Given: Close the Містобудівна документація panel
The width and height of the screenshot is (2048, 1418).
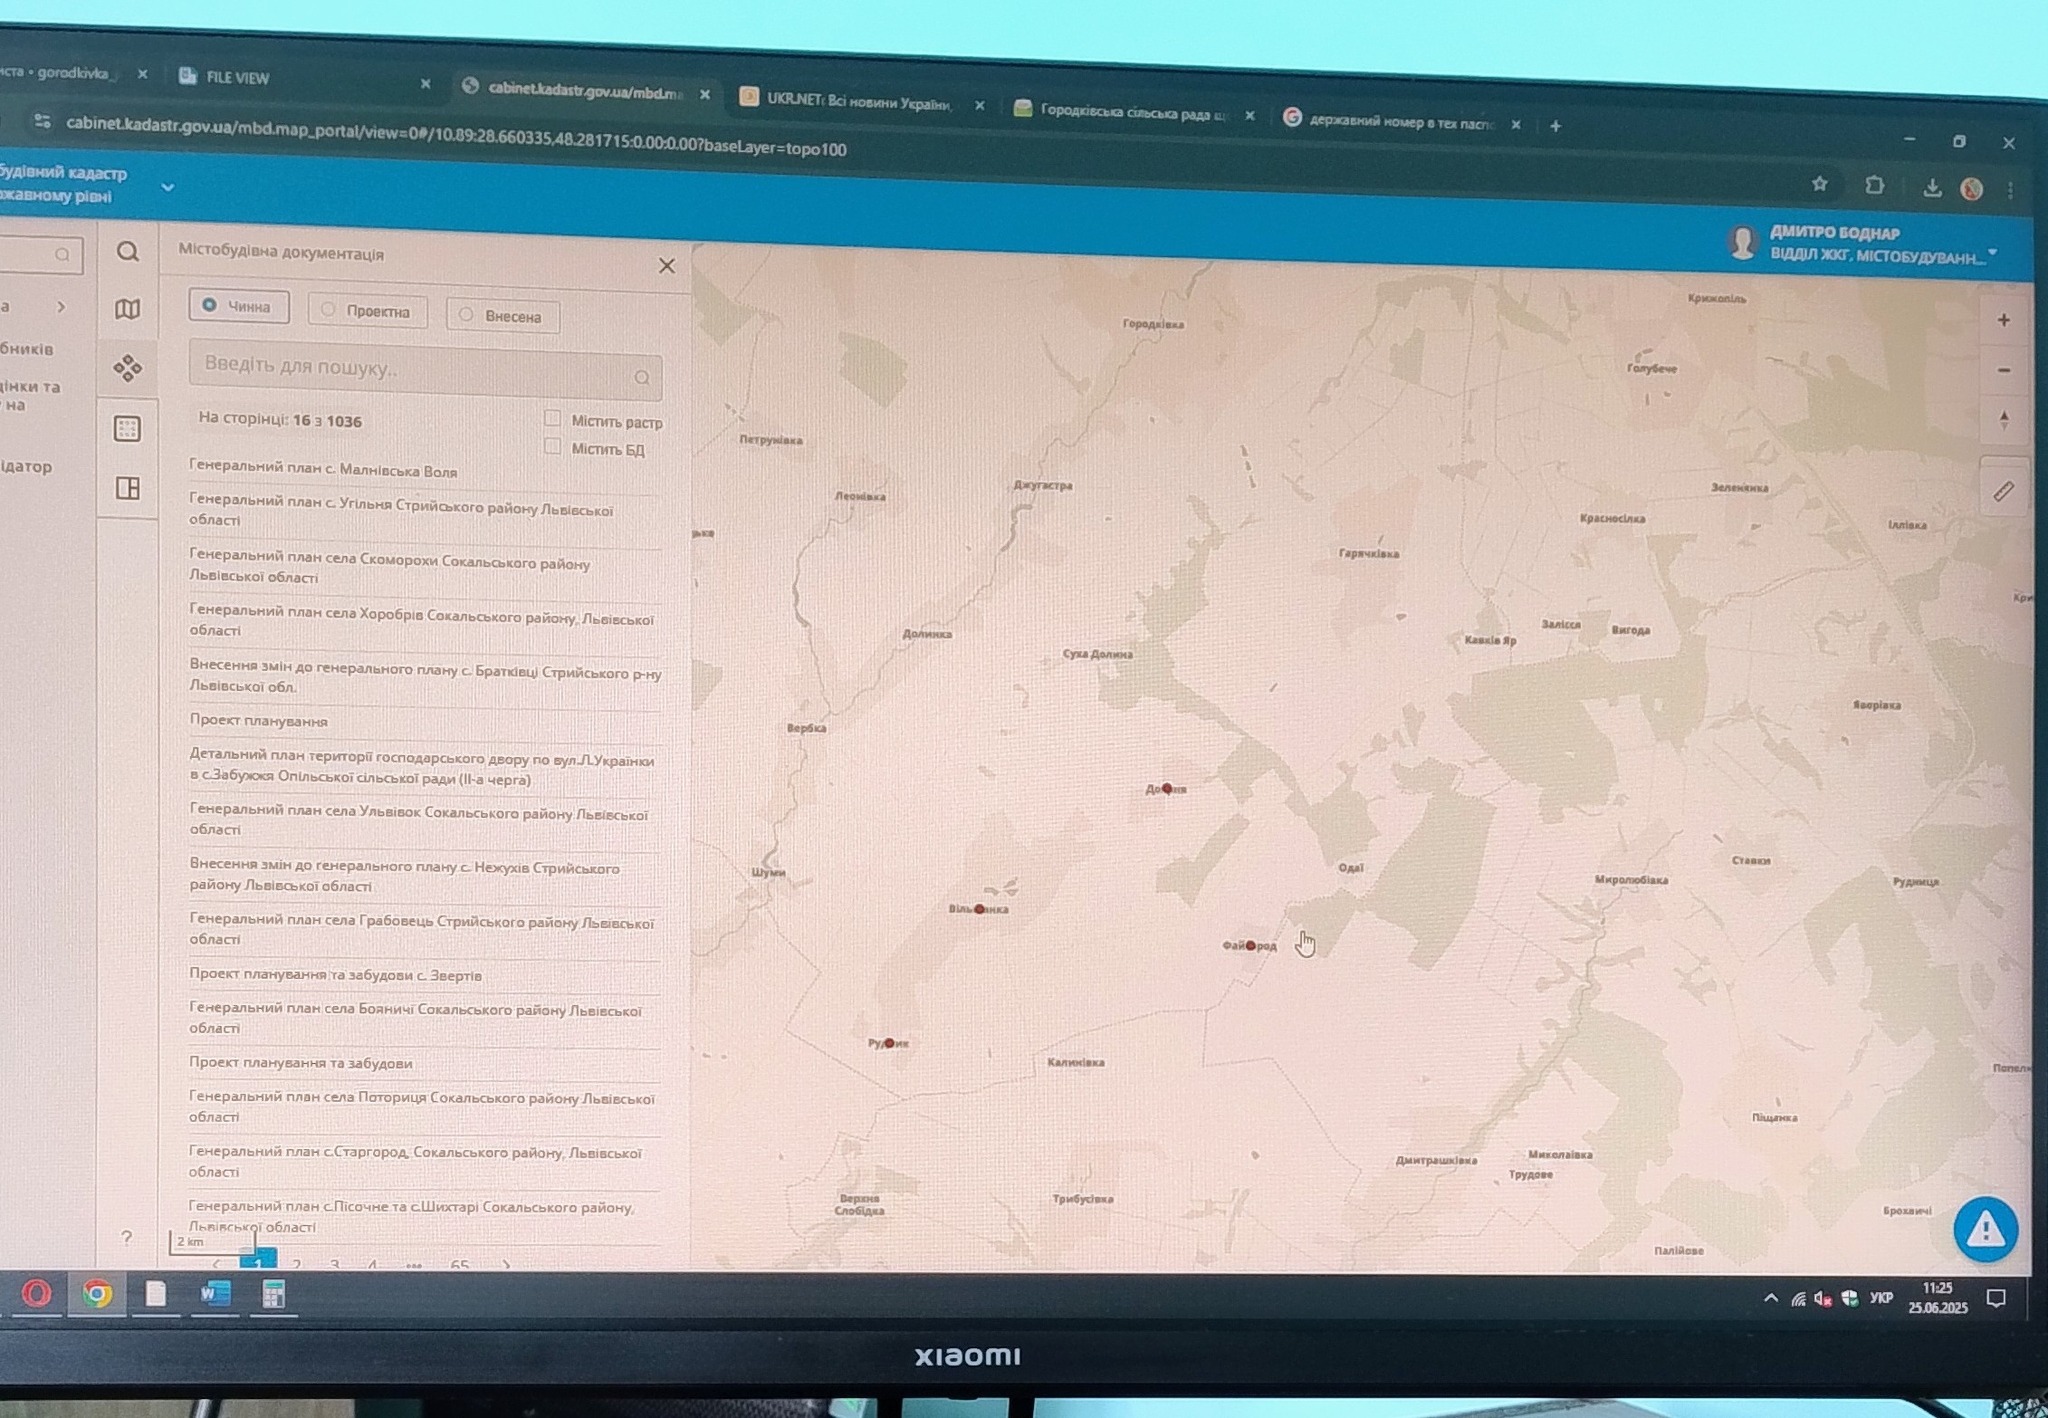Looking at the screenshot, I should tap(667, 266).
